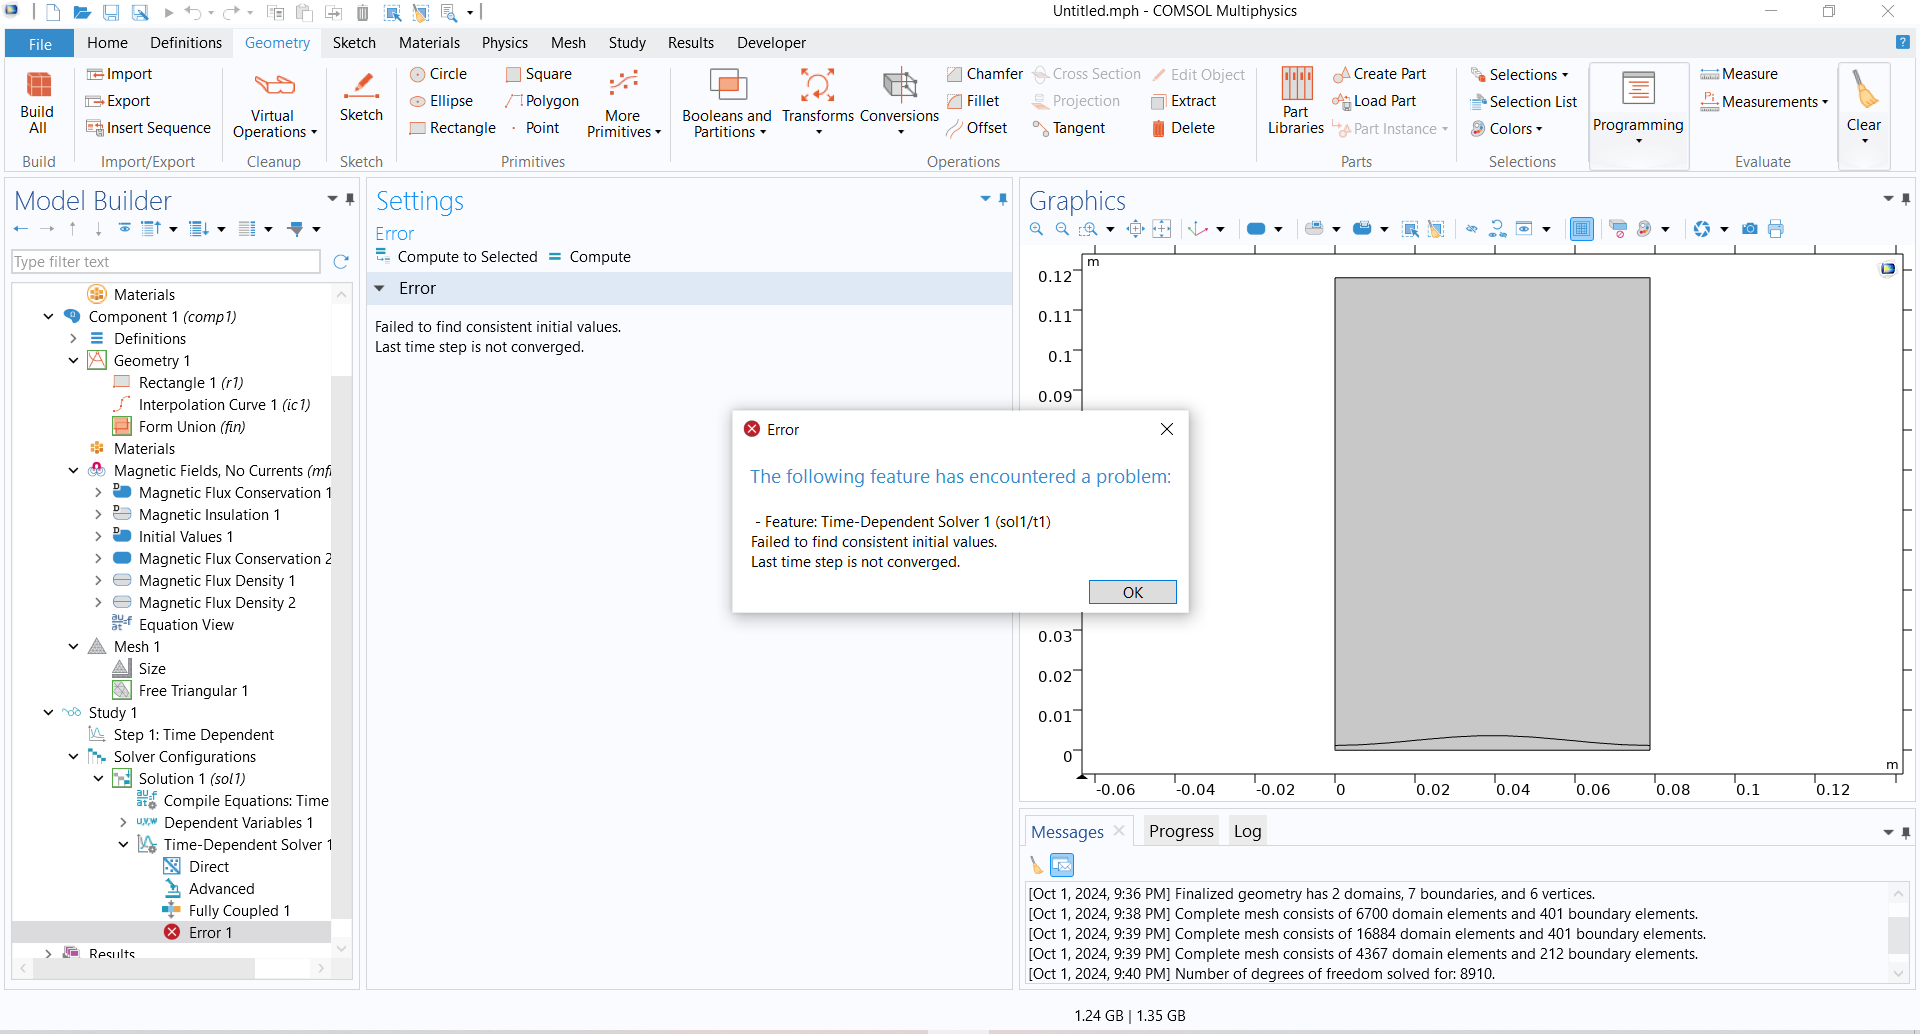Open the Progress tab
Screen dimensions: 1920x1034
pyautogui.click(x=1180, y=831)
